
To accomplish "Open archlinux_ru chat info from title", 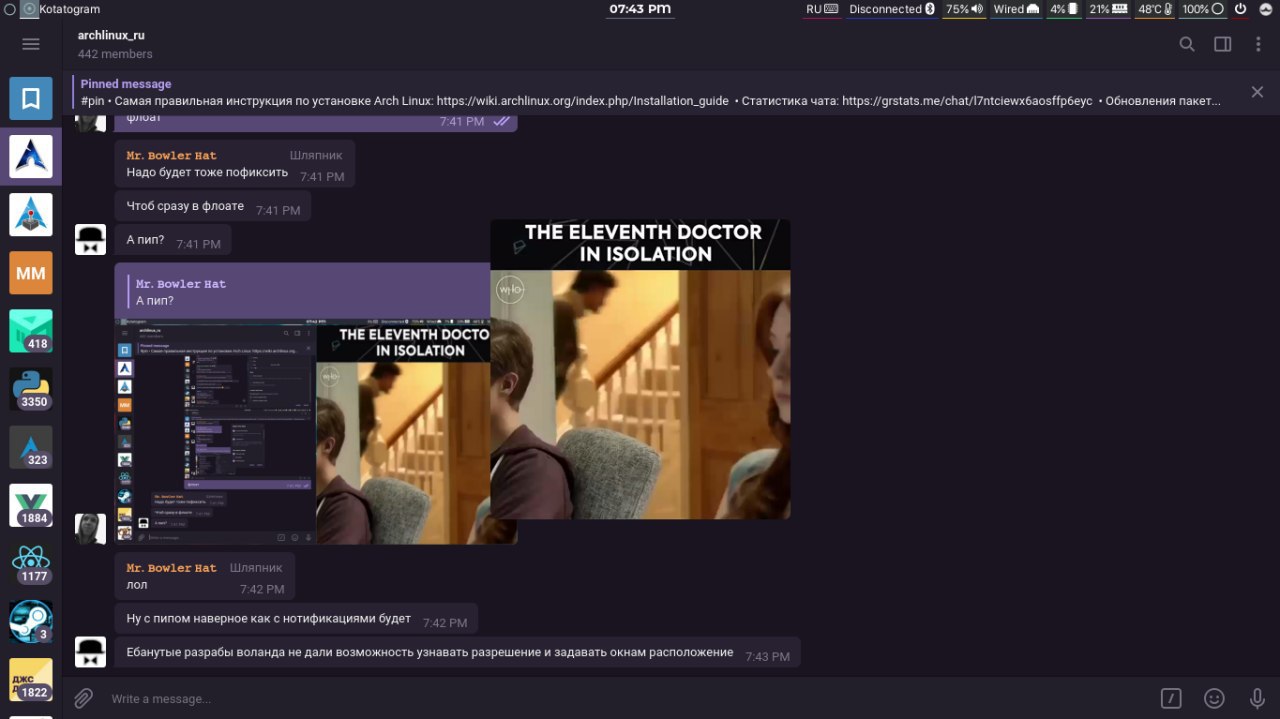I will [111, 35].
